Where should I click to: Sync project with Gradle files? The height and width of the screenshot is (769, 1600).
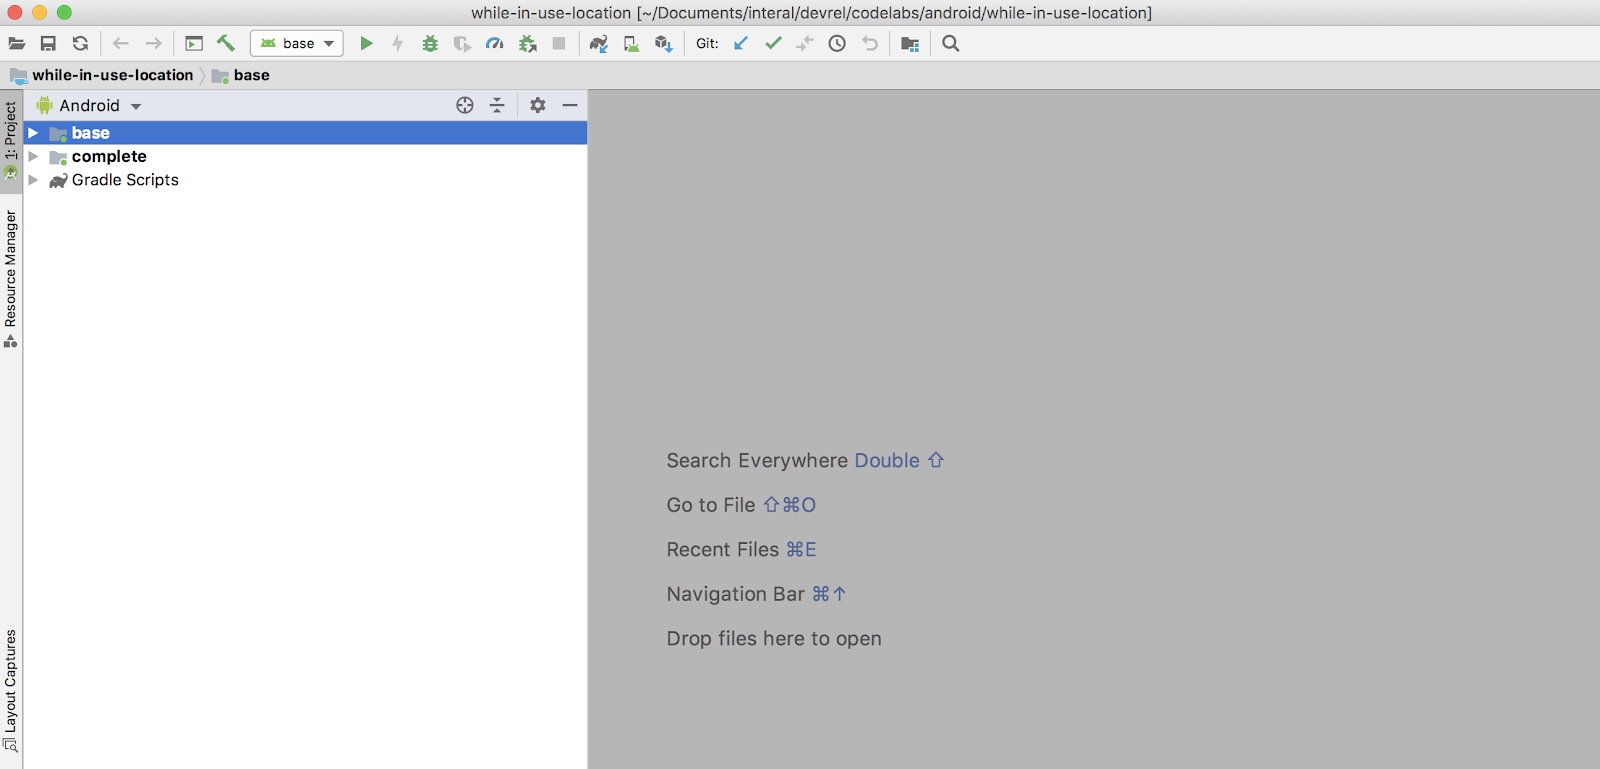point(598,43)
